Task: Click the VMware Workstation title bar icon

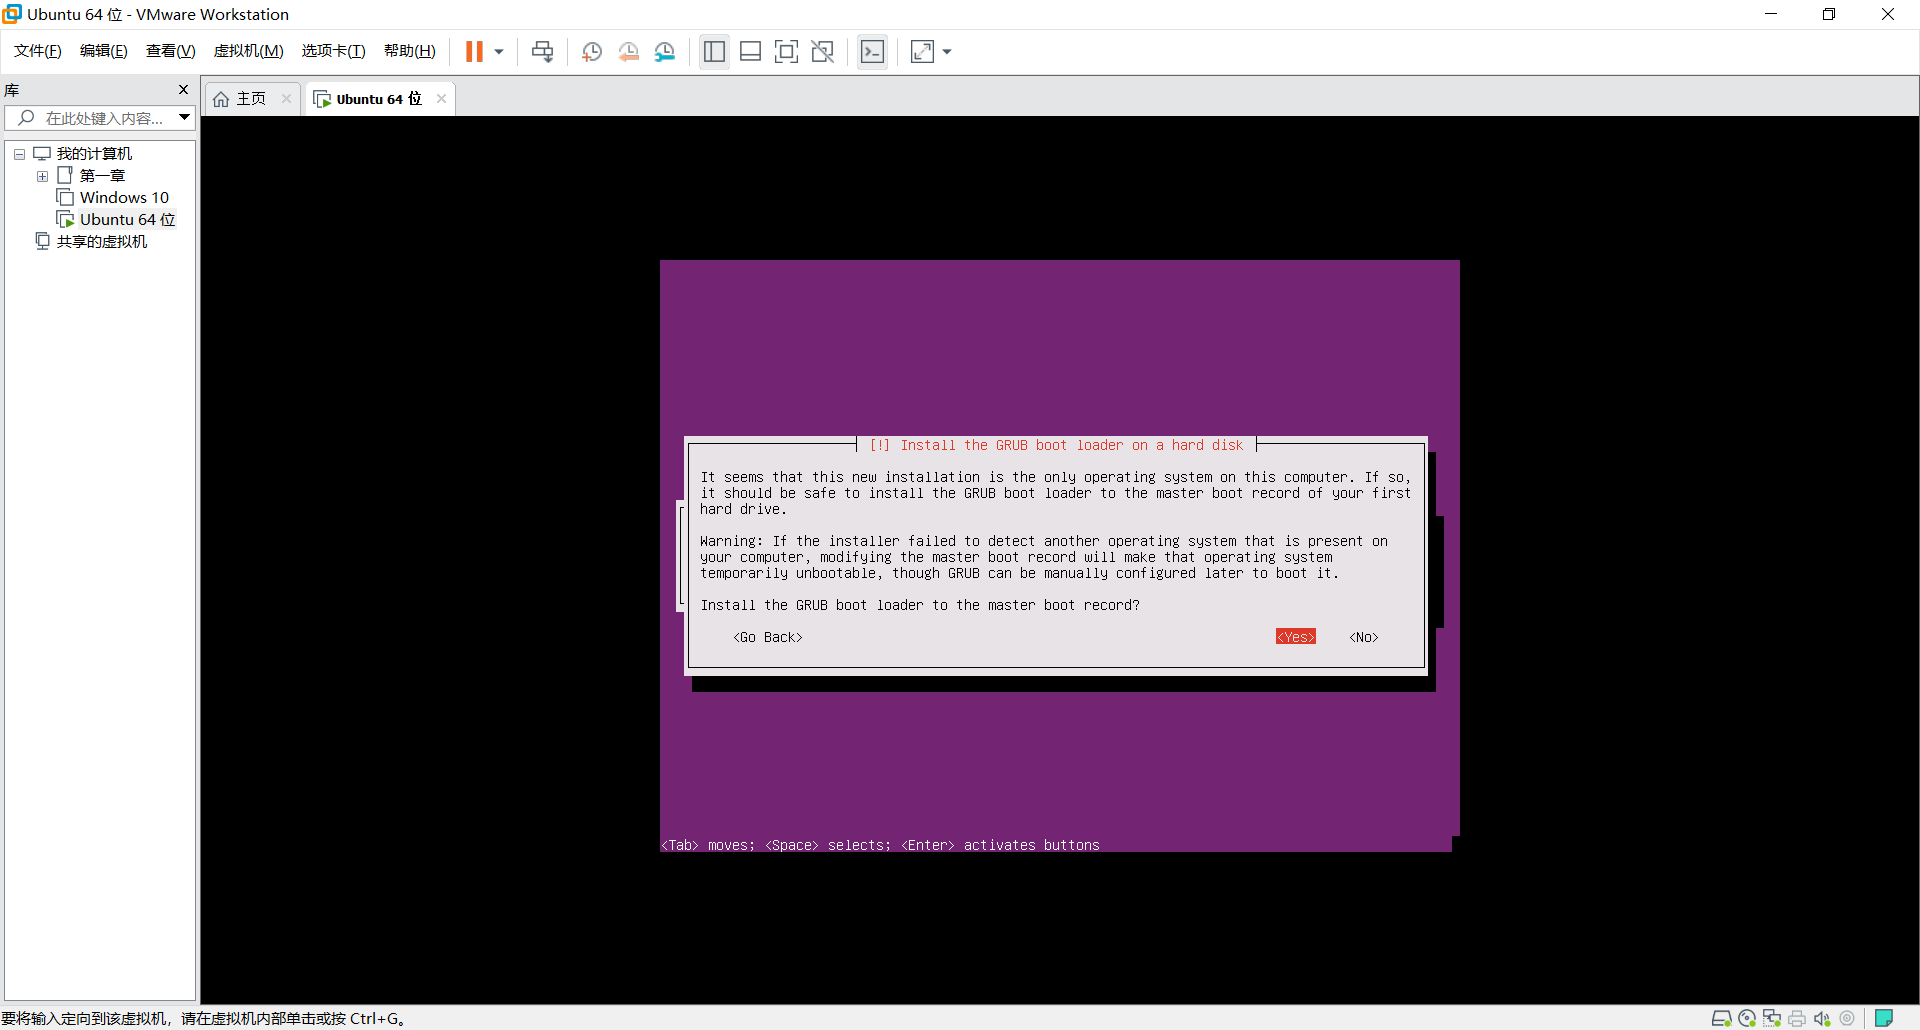Action: [12, 14]
